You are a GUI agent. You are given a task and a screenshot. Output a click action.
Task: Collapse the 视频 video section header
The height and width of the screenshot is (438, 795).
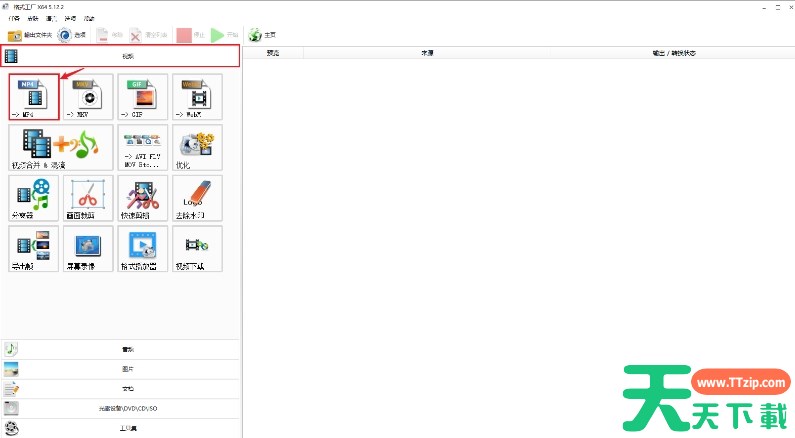click(x=120, y=56)
